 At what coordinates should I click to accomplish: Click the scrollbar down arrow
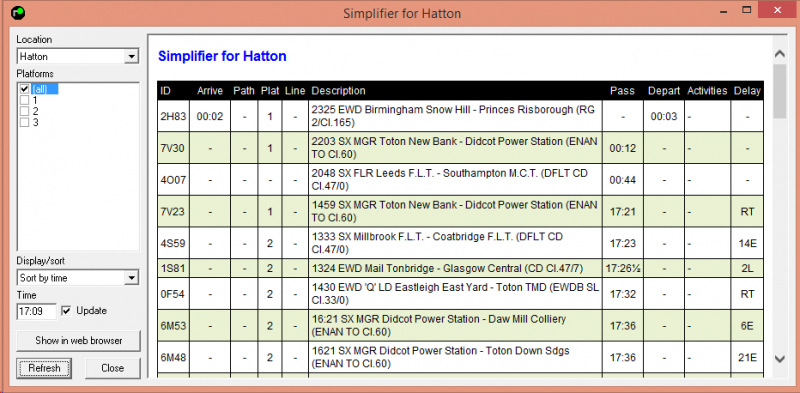point(779,359)
